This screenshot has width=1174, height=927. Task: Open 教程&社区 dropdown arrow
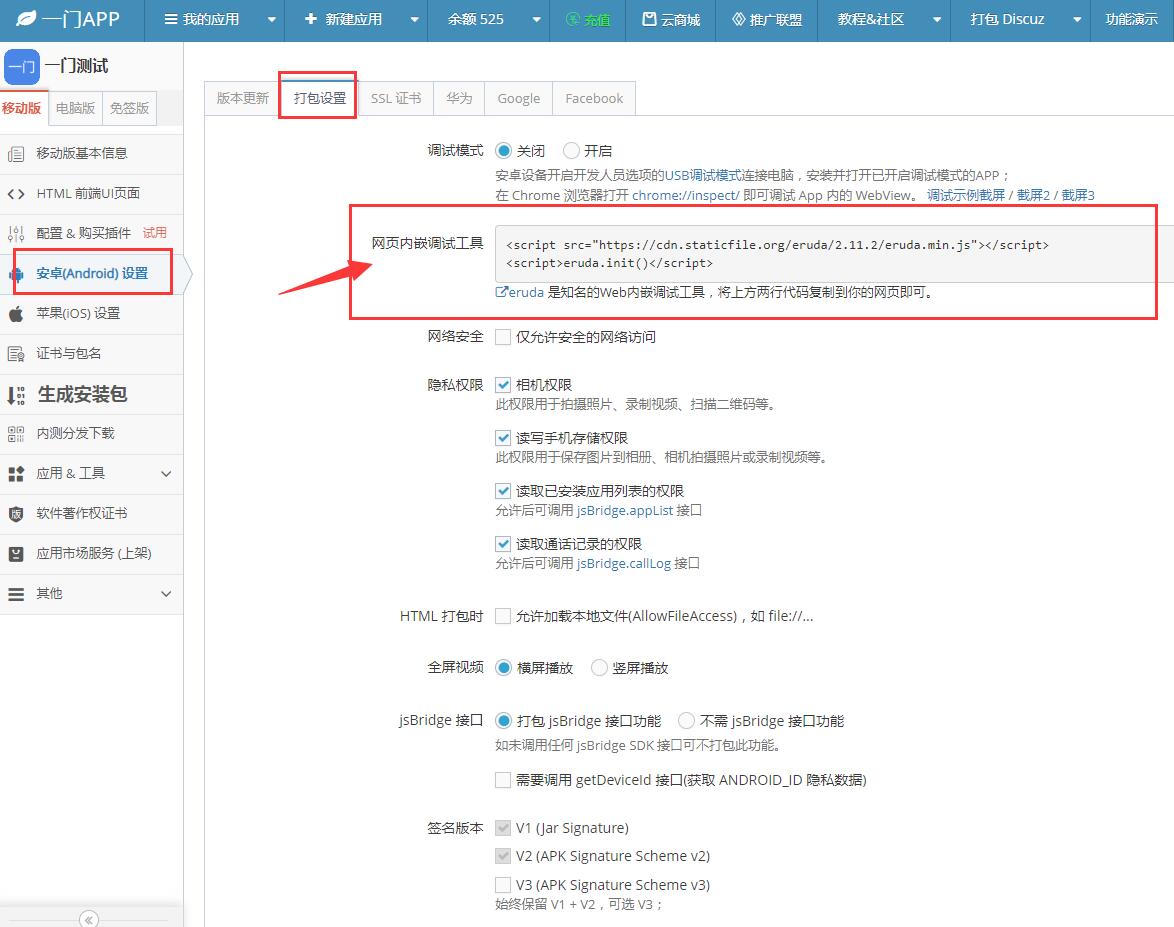(937, 19)
